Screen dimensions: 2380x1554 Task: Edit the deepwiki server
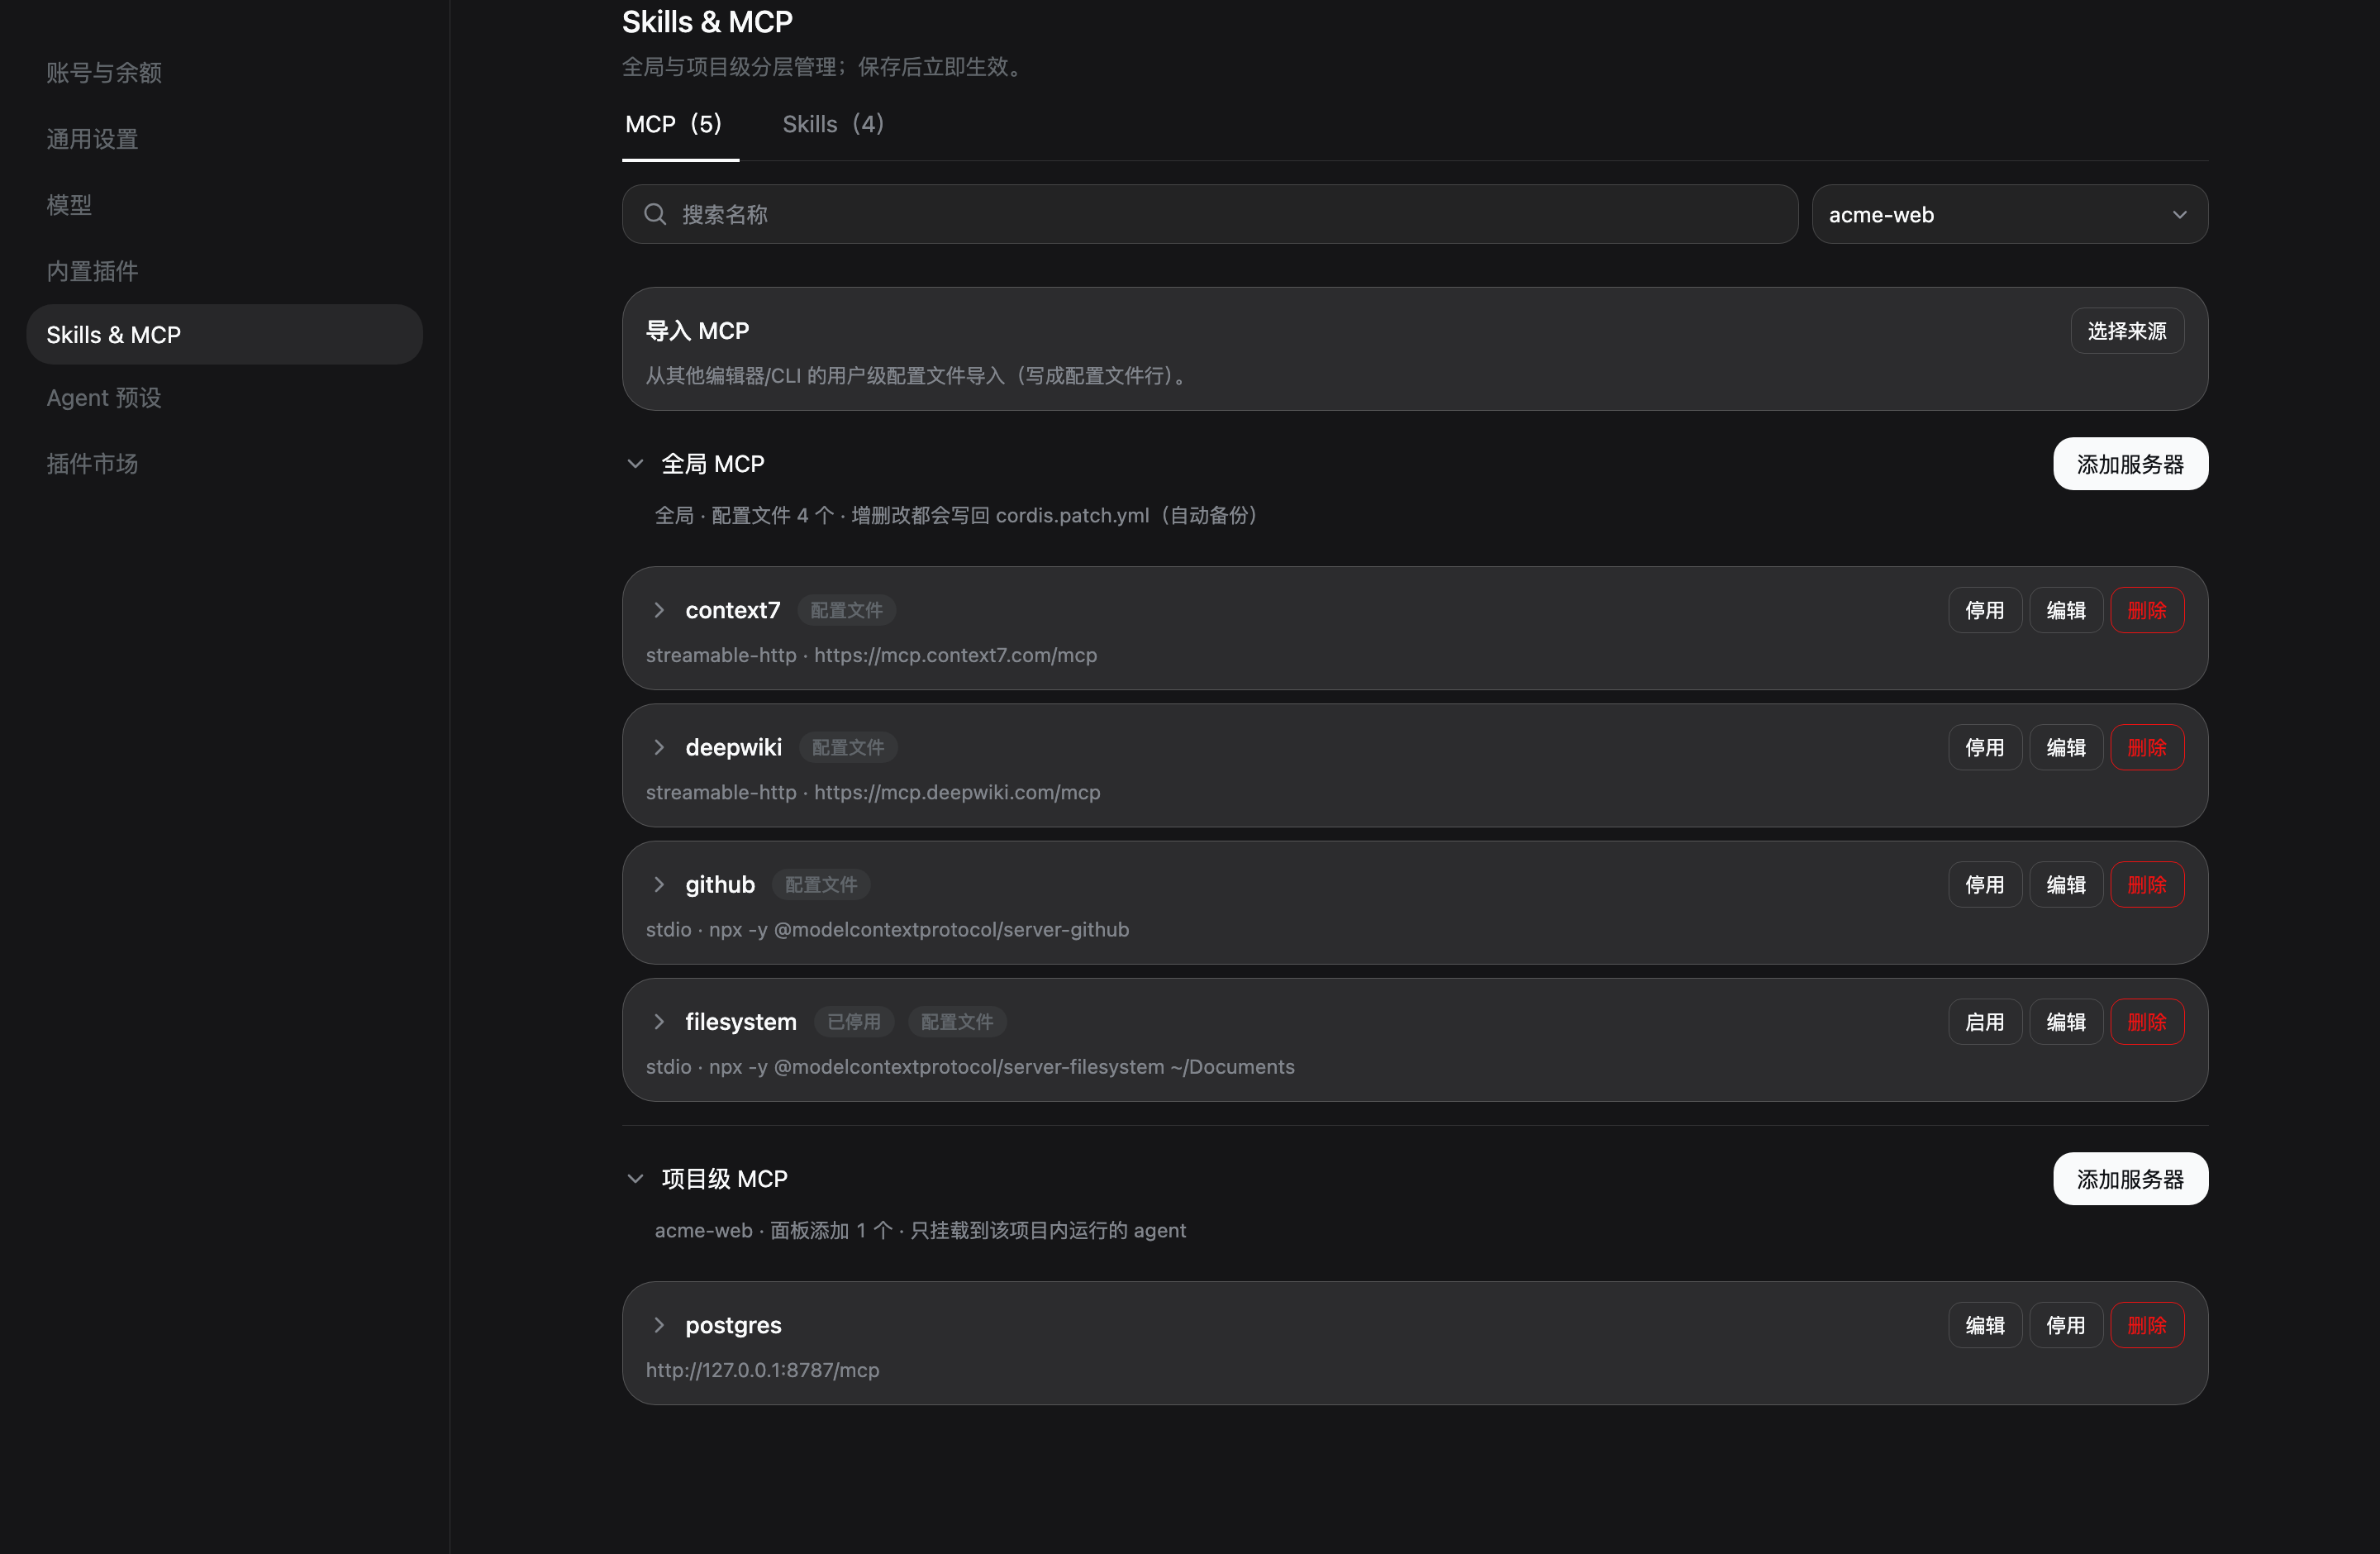2066,748
